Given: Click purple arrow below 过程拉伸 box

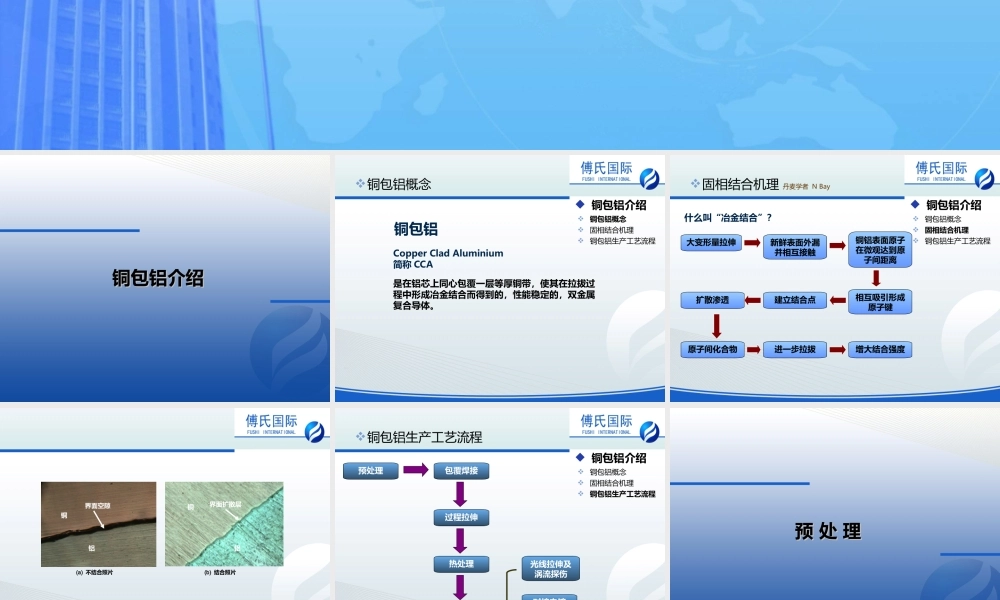Looking at the screenshot, I should (460, 541).
